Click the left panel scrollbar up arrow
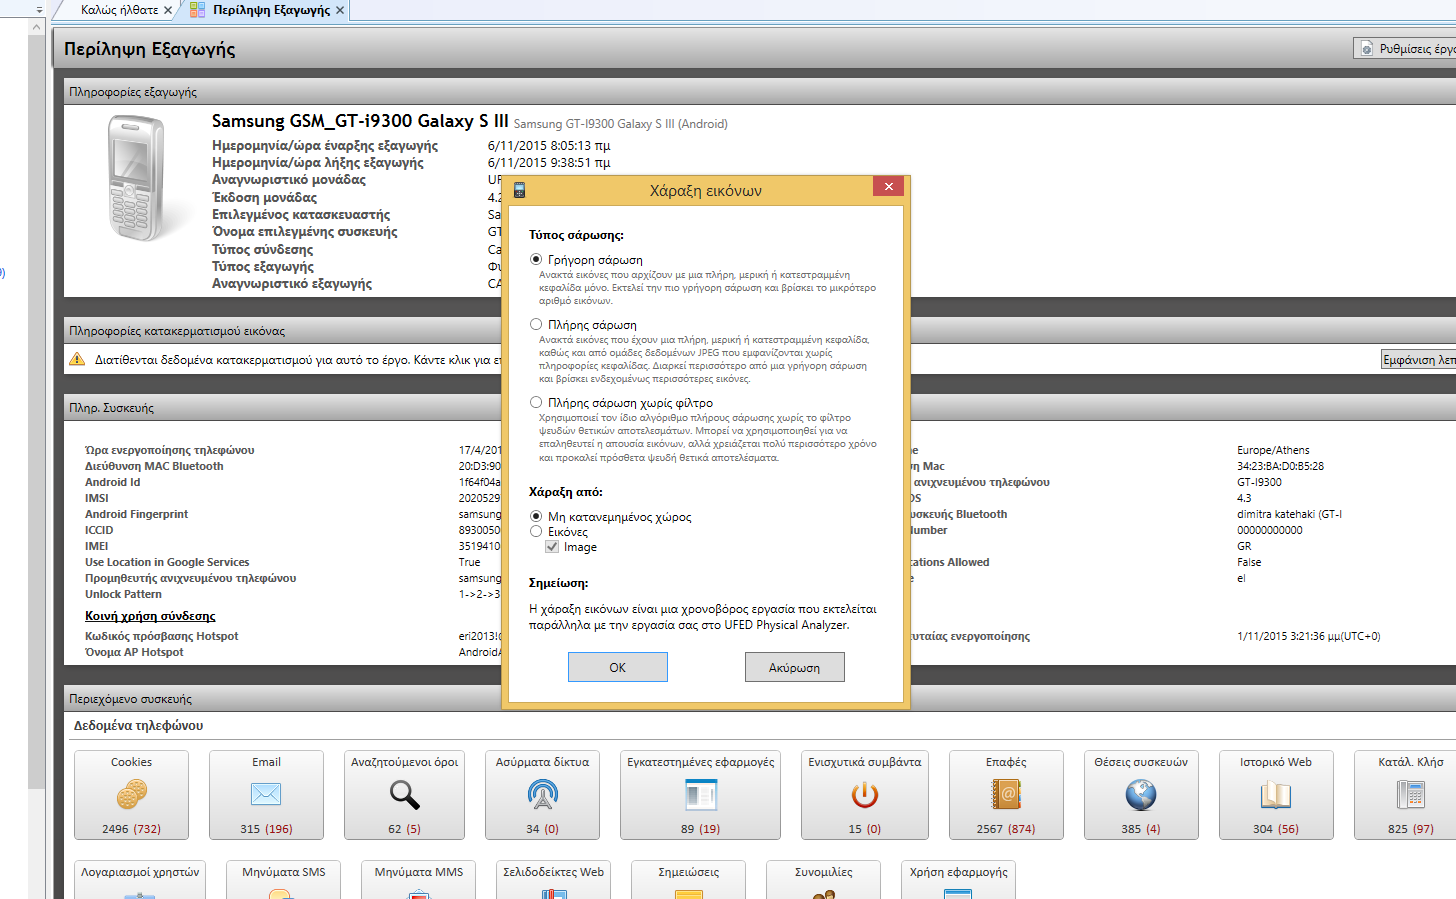Viewport: 1456px width, 899px height. 37,27
